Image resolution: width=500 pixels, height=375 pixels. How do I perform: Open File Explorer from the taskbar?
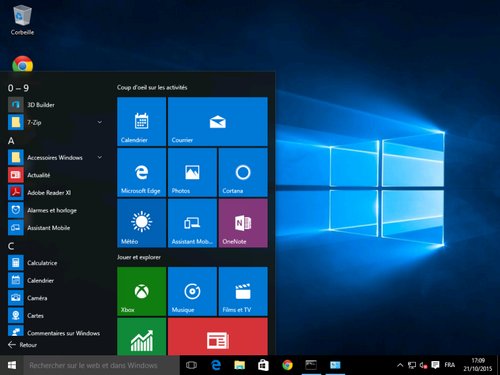pos(240,365)
